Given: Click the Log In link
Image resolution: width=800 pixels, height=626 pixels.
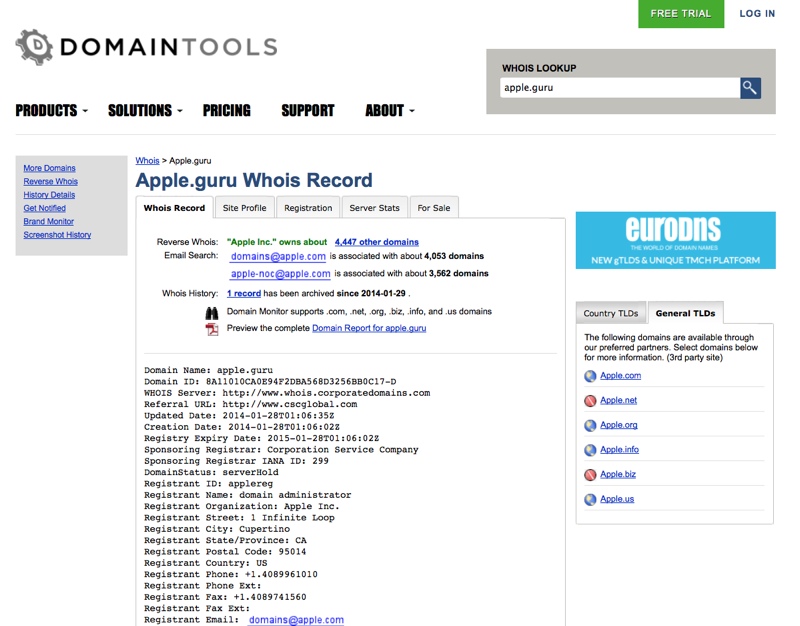Looking at the screenshot, I should pos(757,14).
